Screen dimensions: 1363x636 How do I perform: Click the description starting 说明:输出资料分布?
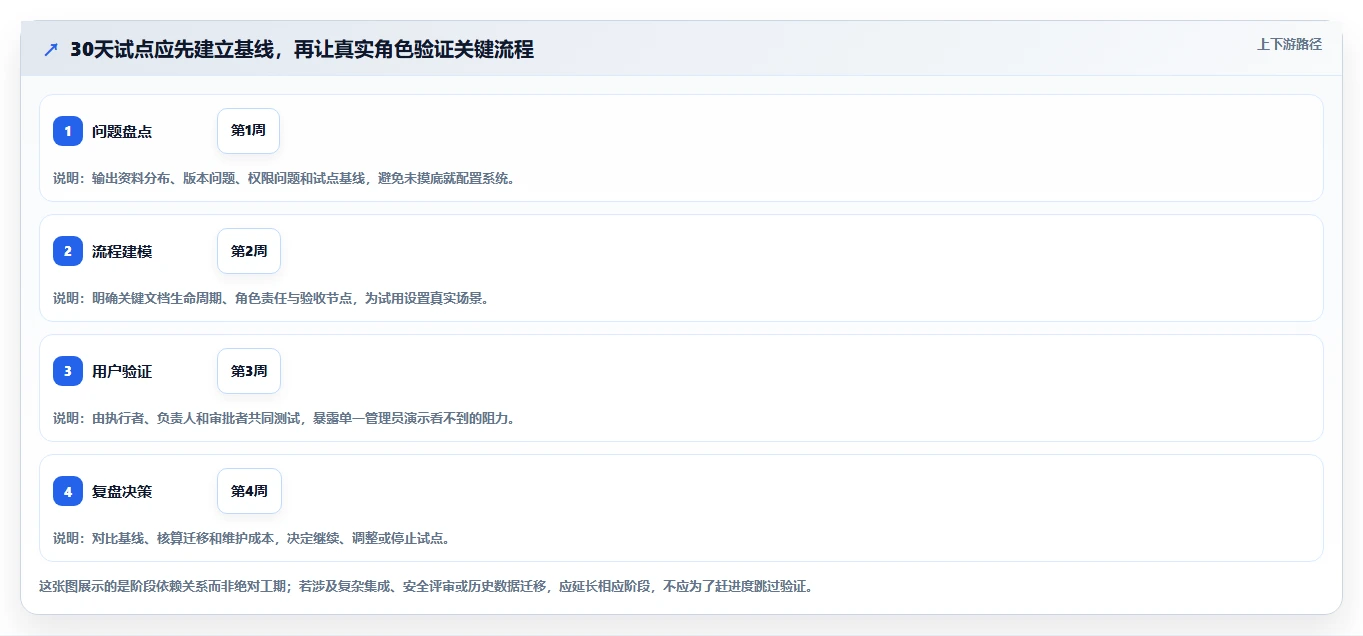(284, 178)
